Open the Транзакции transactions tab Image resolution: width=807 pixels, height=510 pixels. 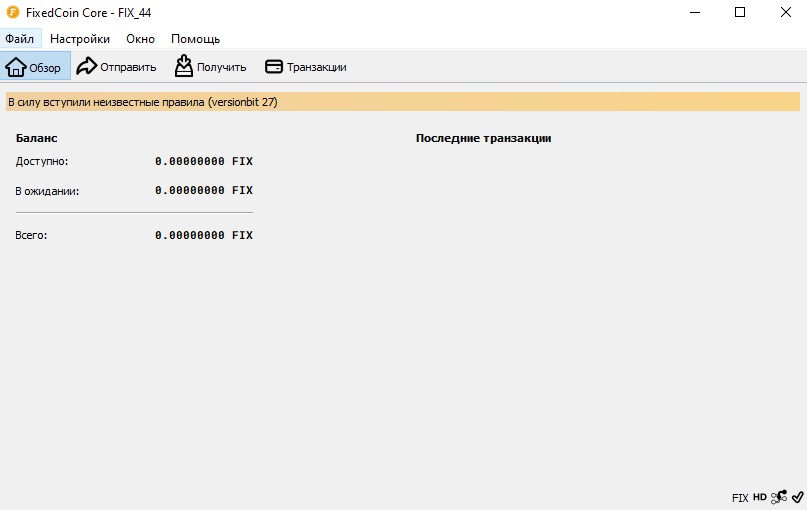pos(306,66)
